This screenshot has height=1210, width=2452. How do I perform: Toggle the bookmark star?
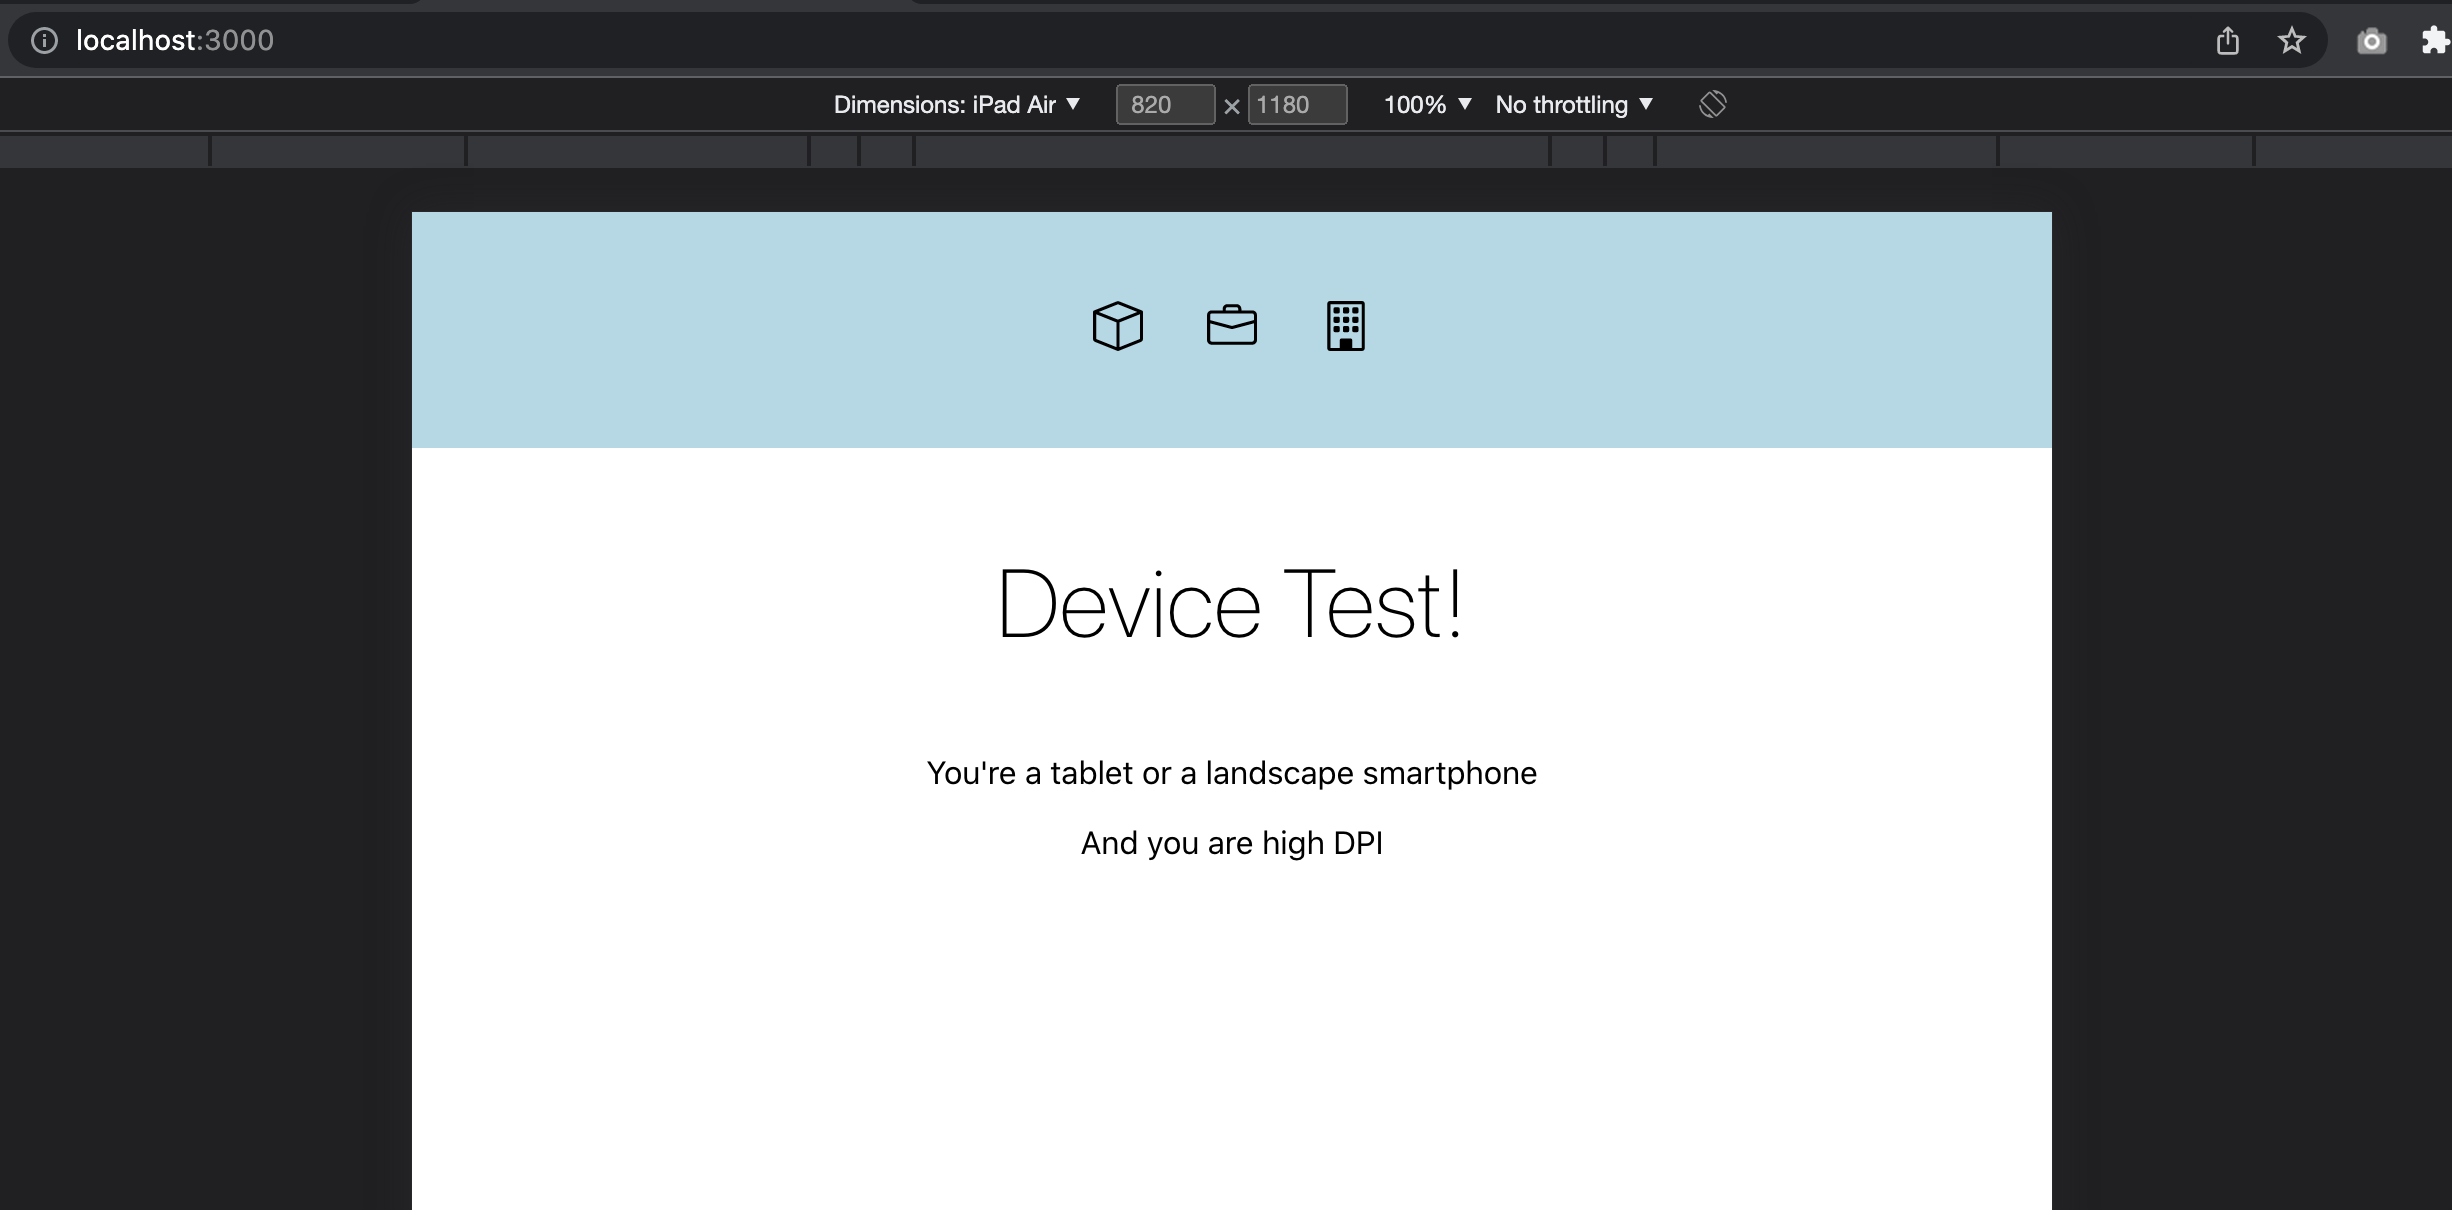click(2291, 40)
